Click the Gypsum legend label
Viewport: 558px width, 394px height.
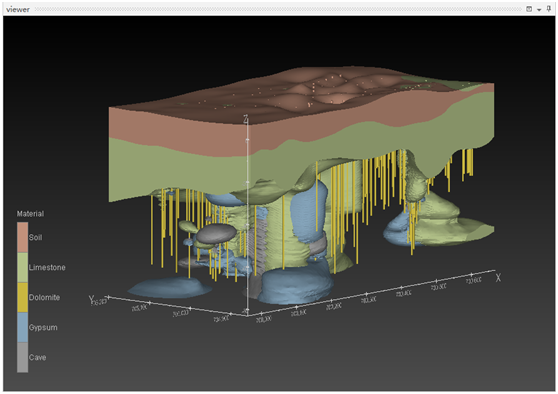[x=43, y=327]
